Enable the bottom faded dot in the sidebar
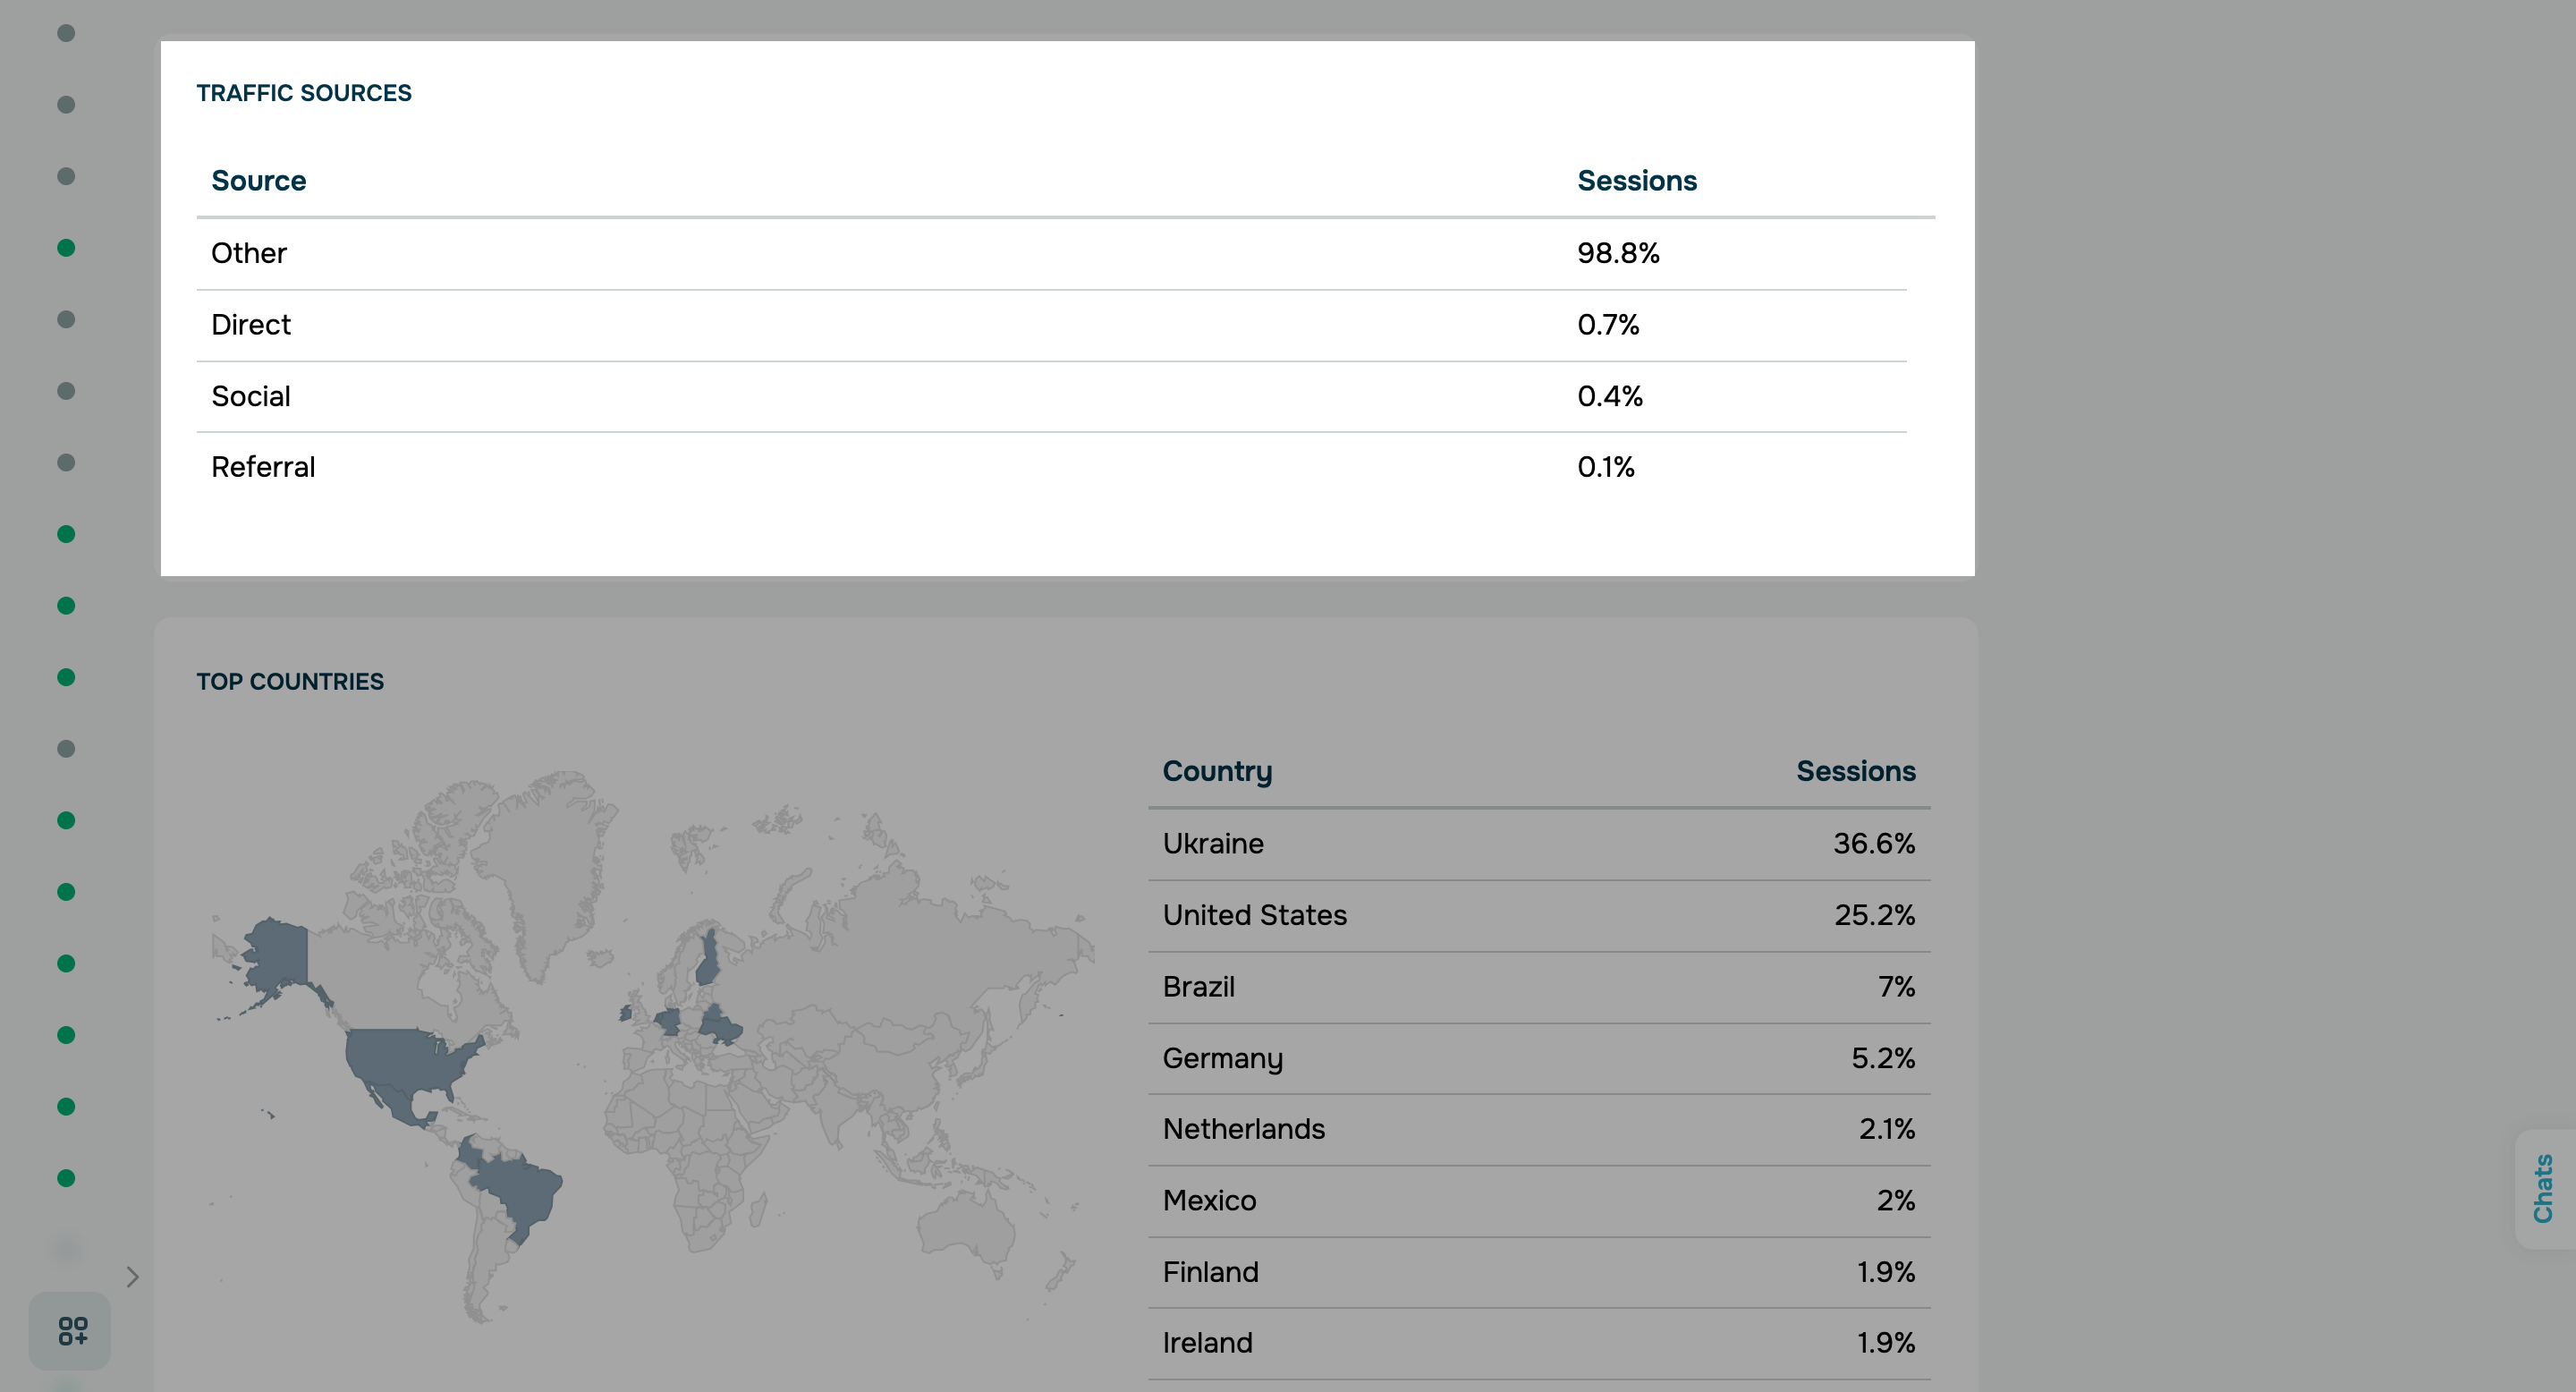Screen dimensions: 2576x1392 (x=67, y=1249)
